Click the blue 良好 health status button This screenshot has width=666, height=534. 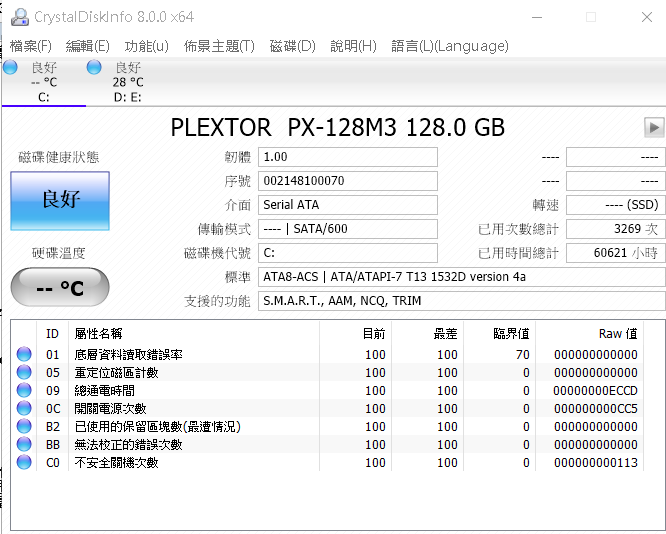pyautogui.click(x=60, y=201)
